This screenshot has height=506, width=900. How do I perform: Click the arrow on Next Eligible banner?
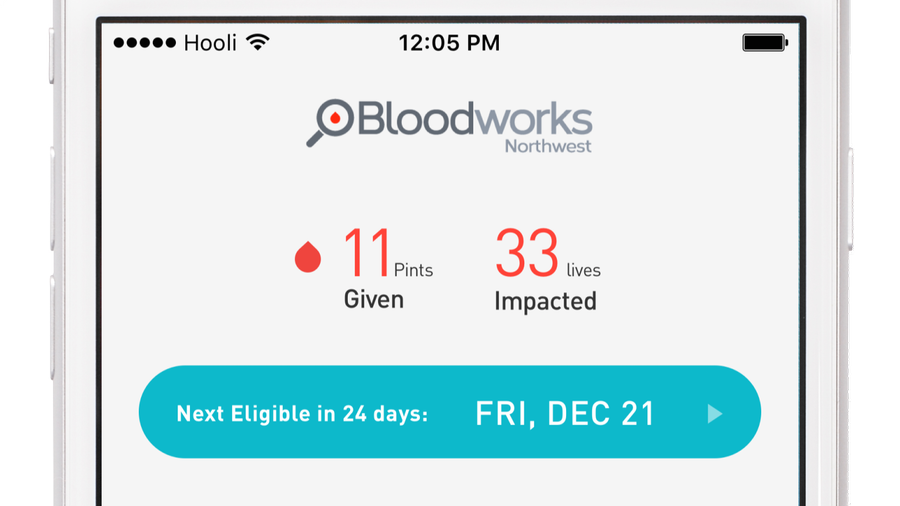[x=714, y=413]
